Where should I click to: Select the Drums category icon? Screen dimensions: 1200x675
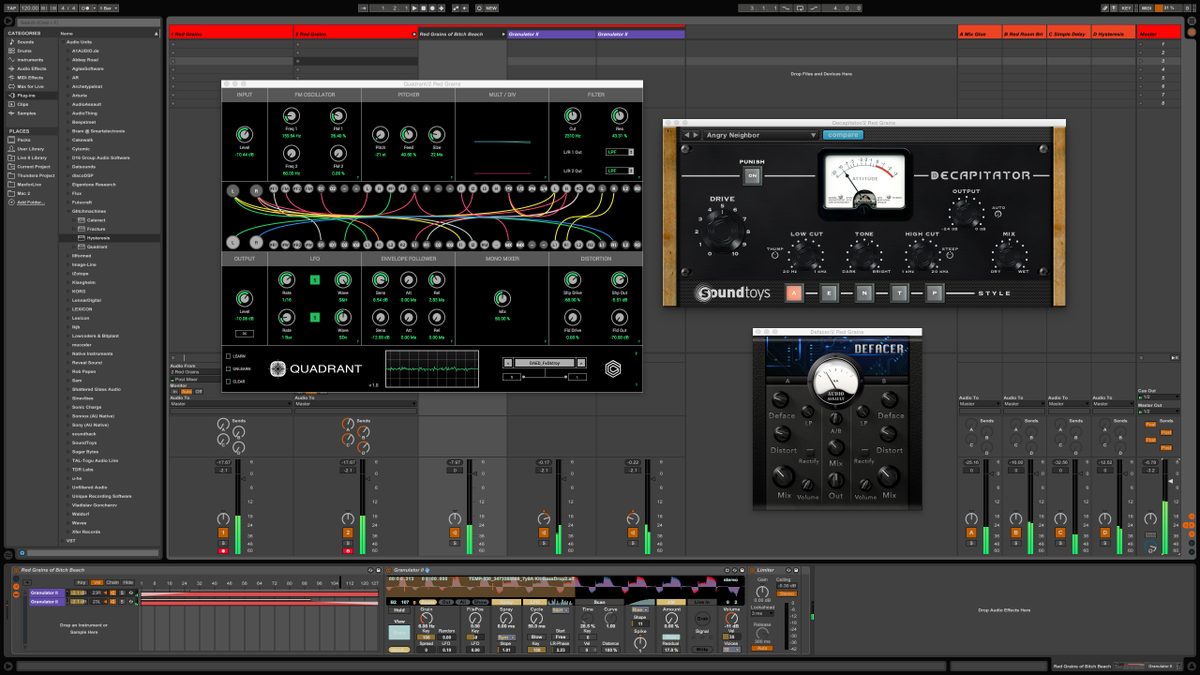12,50
